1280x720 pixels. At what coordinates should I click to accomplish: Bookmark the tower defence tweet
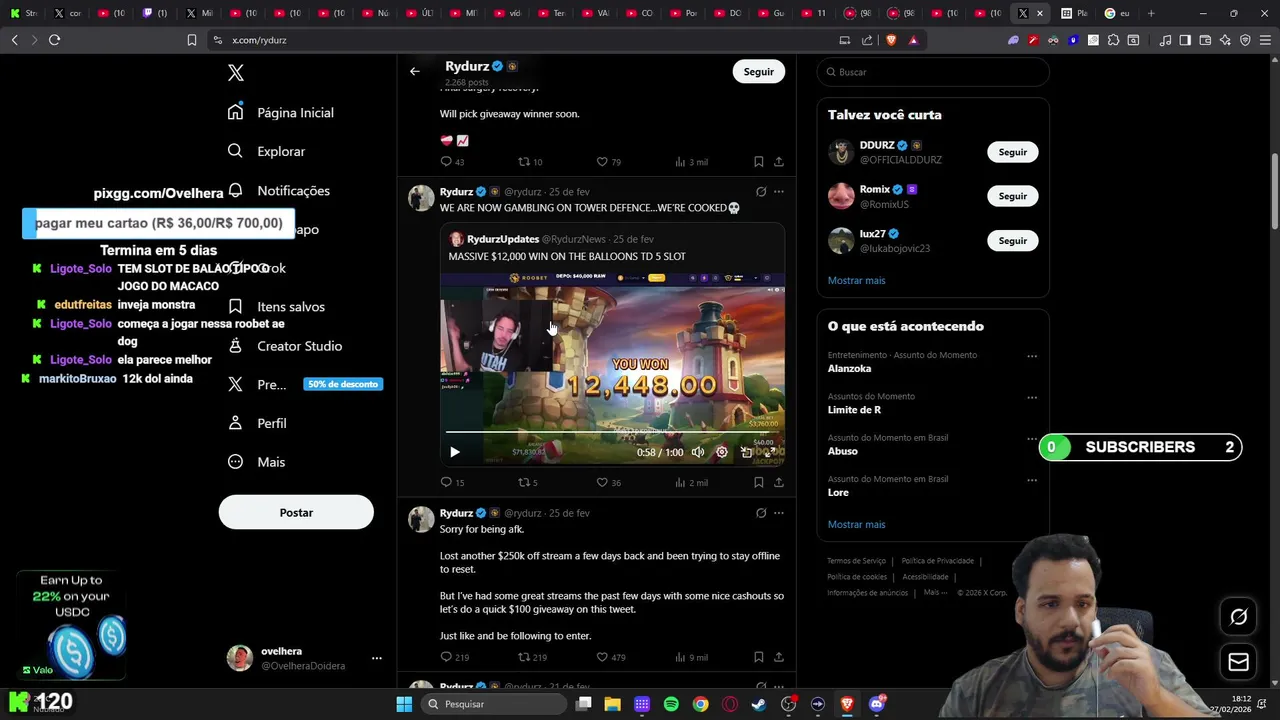pyautogui.click(x=759, y=482)
